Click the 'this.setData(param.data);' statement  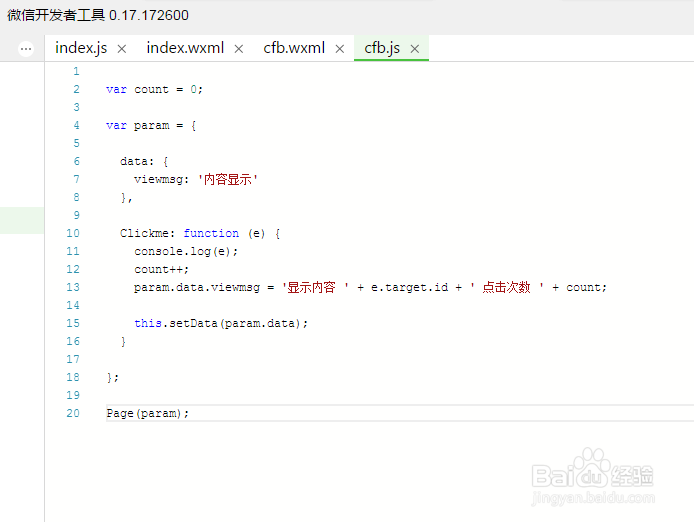(x=221, y=323)
